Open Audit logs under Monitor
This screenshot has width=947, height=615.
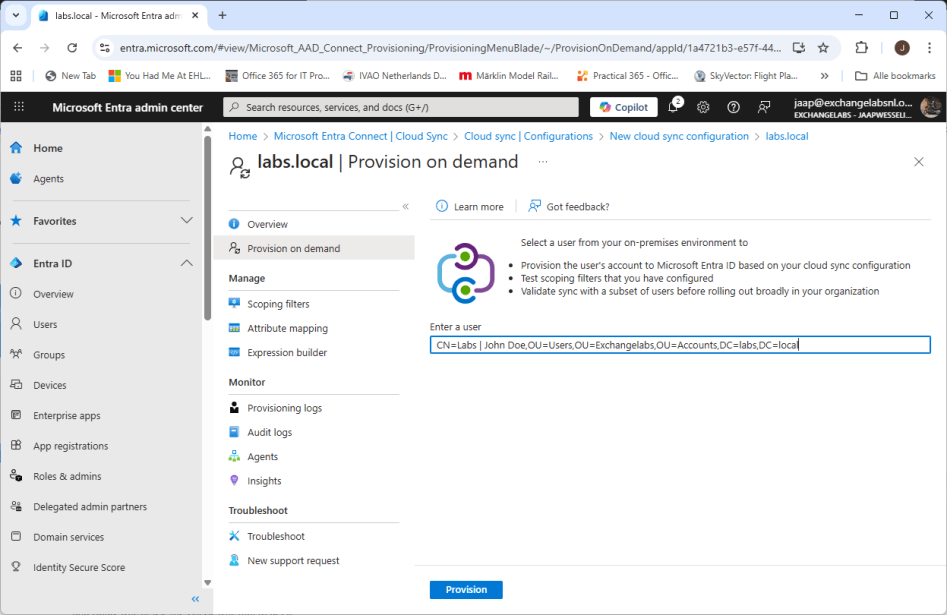click(274, 432)
